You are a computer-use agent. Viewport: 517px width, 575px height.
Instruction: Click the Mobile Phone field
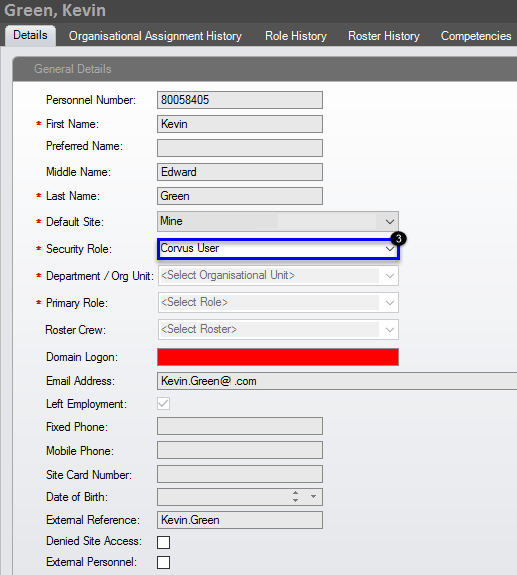coord(240,450)
